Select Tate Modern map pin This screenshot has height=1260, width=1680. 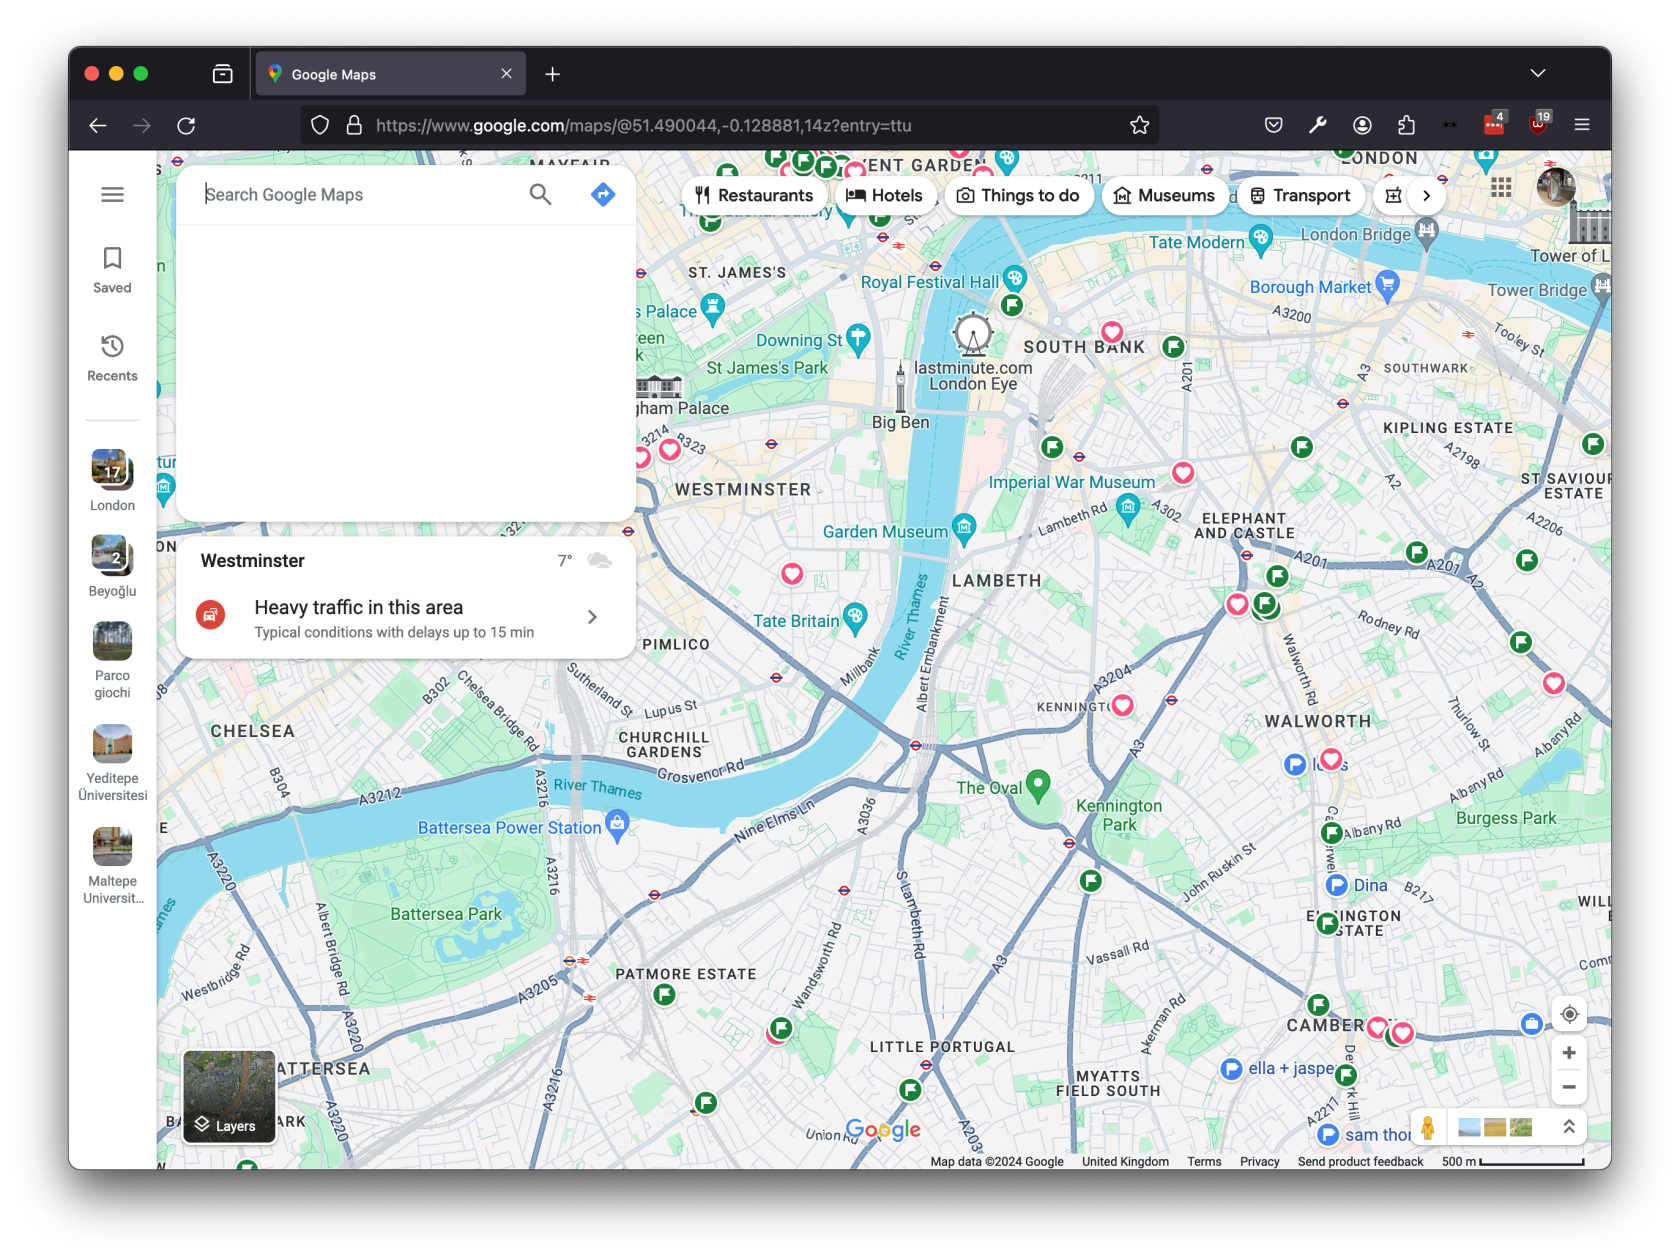tap(1261, 239)
